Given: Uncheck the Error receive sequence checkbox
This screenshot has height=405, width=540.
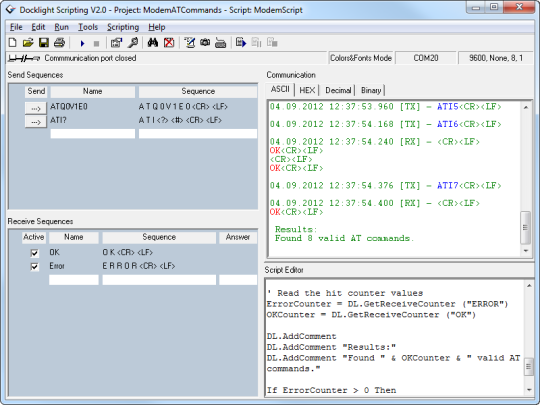Looking at the screenshot, I should 34,267.
